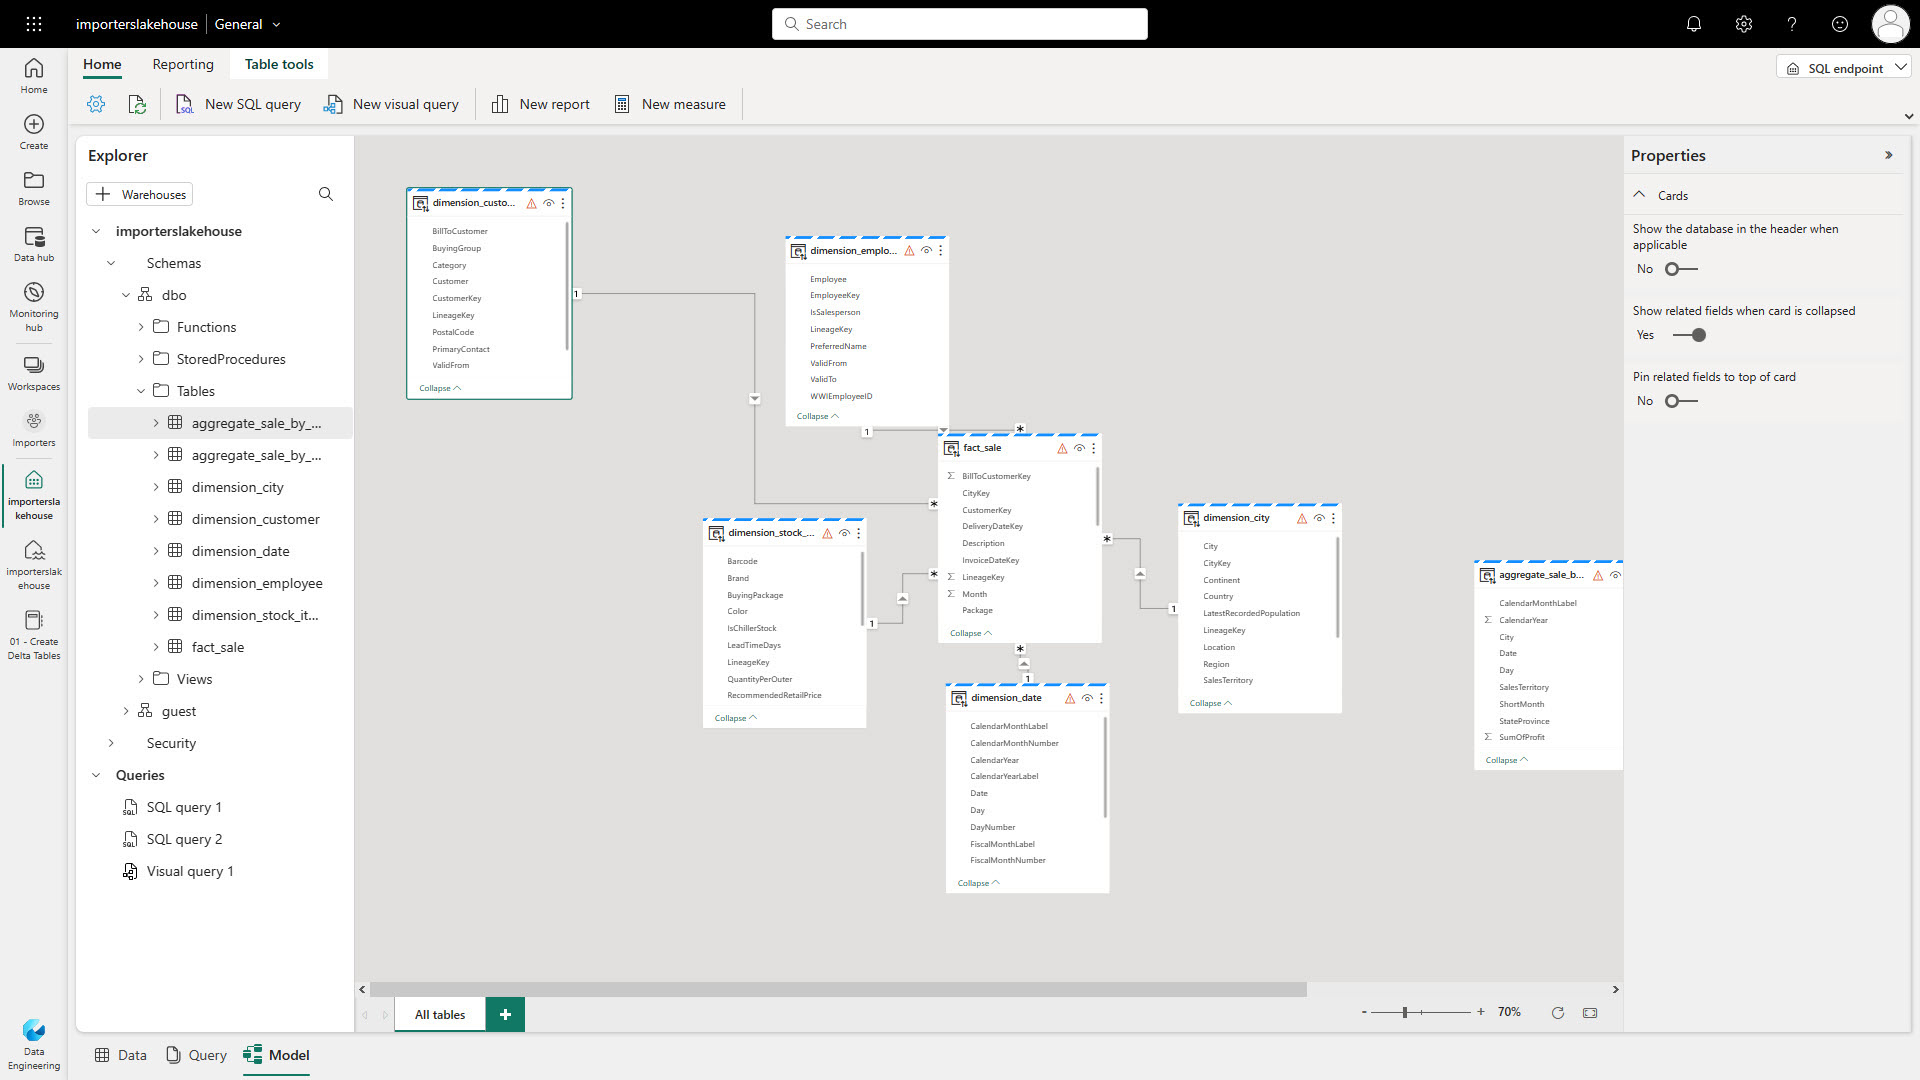Zoom out with the minus icon
Screen dimensions: 1920x1080
click(1364, 1013)
